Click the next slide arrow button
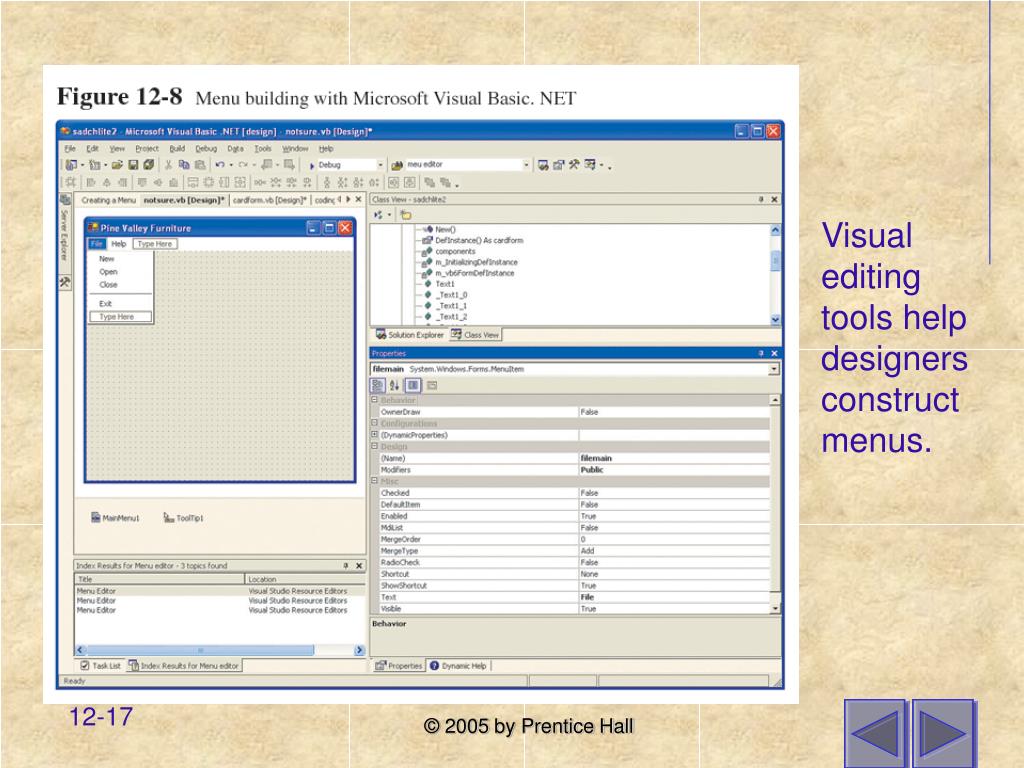The width and height of the screenshot is (1024, 768). pyautogui.click(x=943, y=733)
